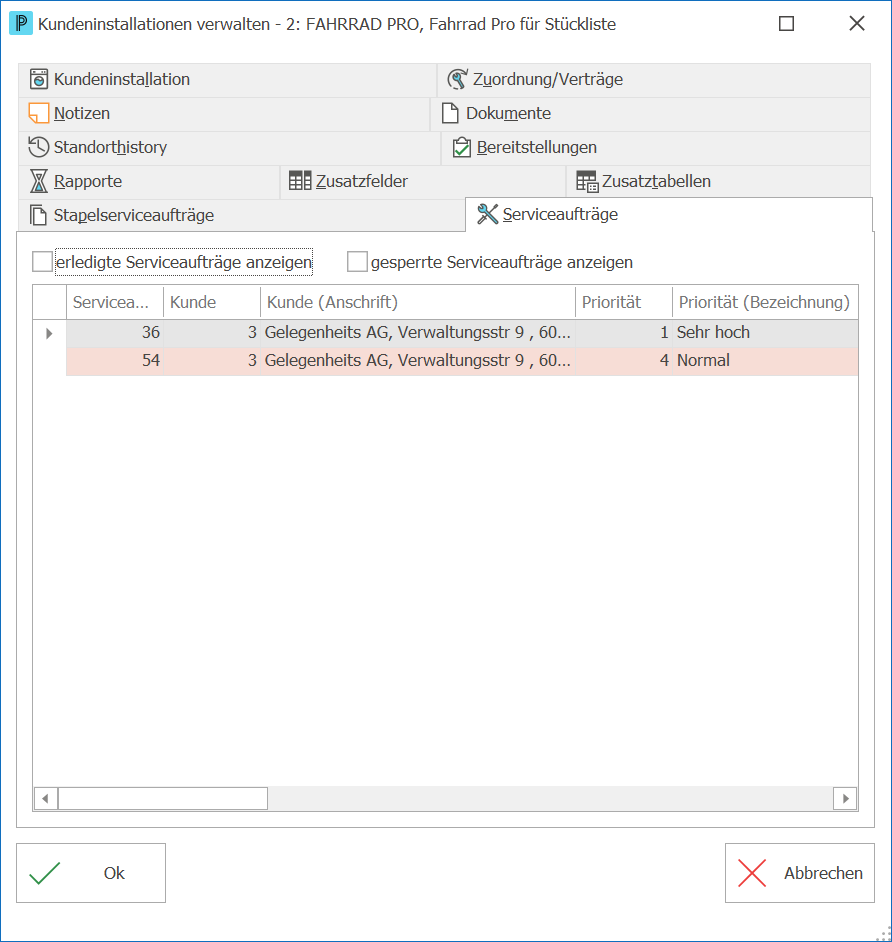Sort by Priorität (Bezeichnung) column header
This screenshot has width=892, height=942.
tap(765, 302)
